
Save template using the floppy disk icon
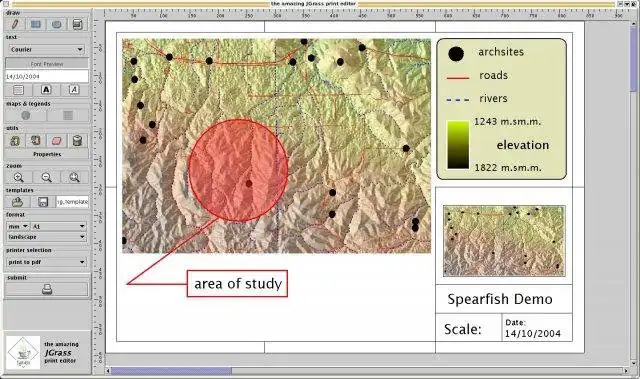click(x=43, y=202)
